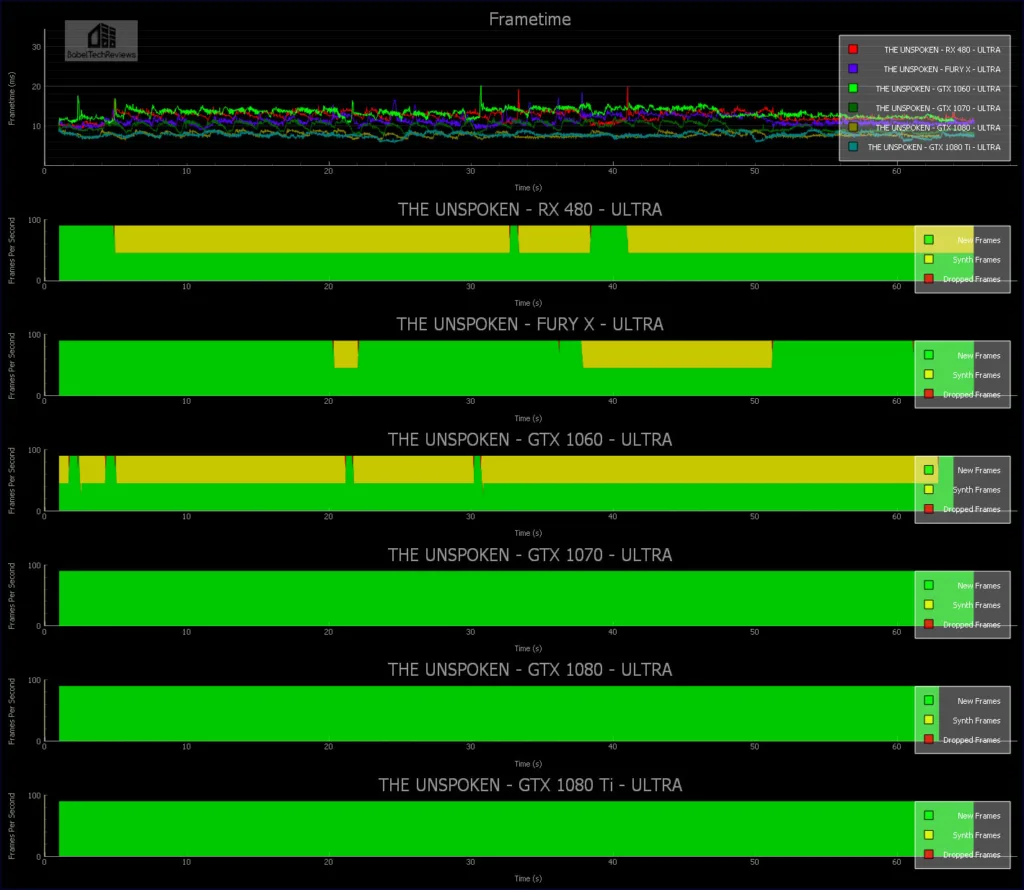
Task: Click the 'THE UNSPOKEN - GTX 1080 Ti - ULTRA' legend label
Action: (933, 147)
